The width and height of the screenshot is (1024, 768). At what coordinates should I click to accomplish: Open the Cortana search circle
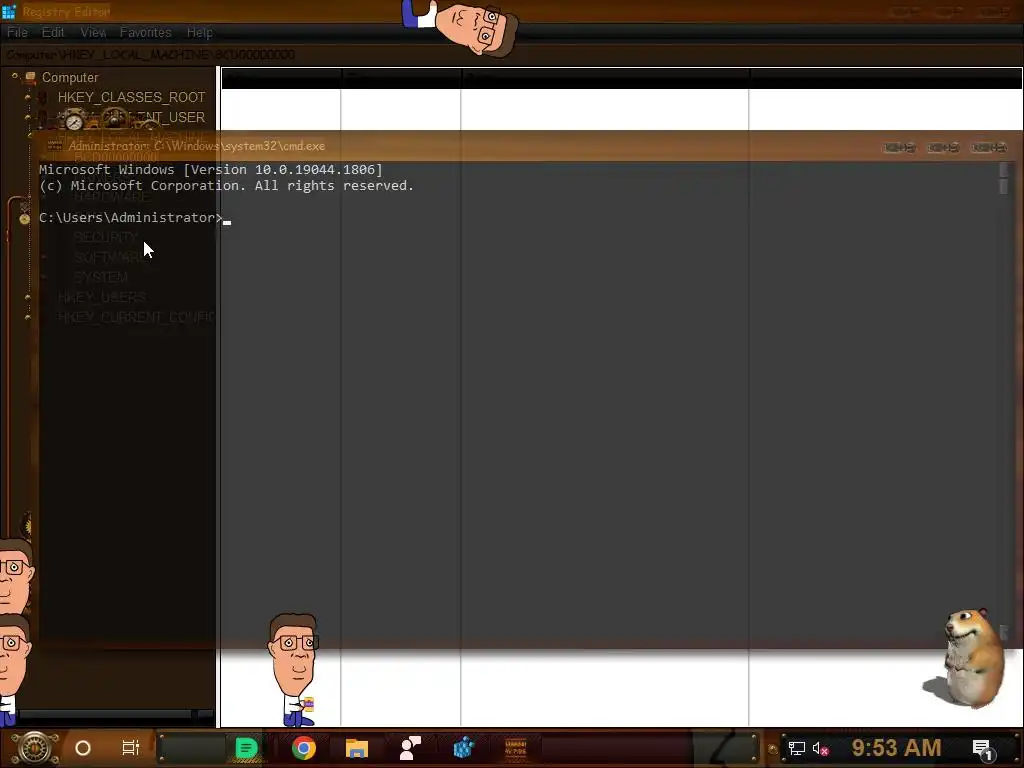83,748
